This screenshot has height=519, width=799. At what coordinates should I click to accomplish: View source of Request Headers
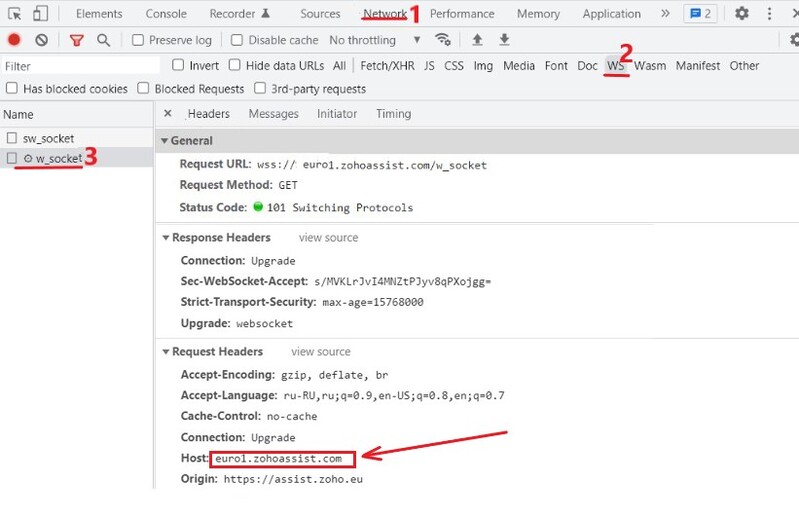[x=321, y=351]
